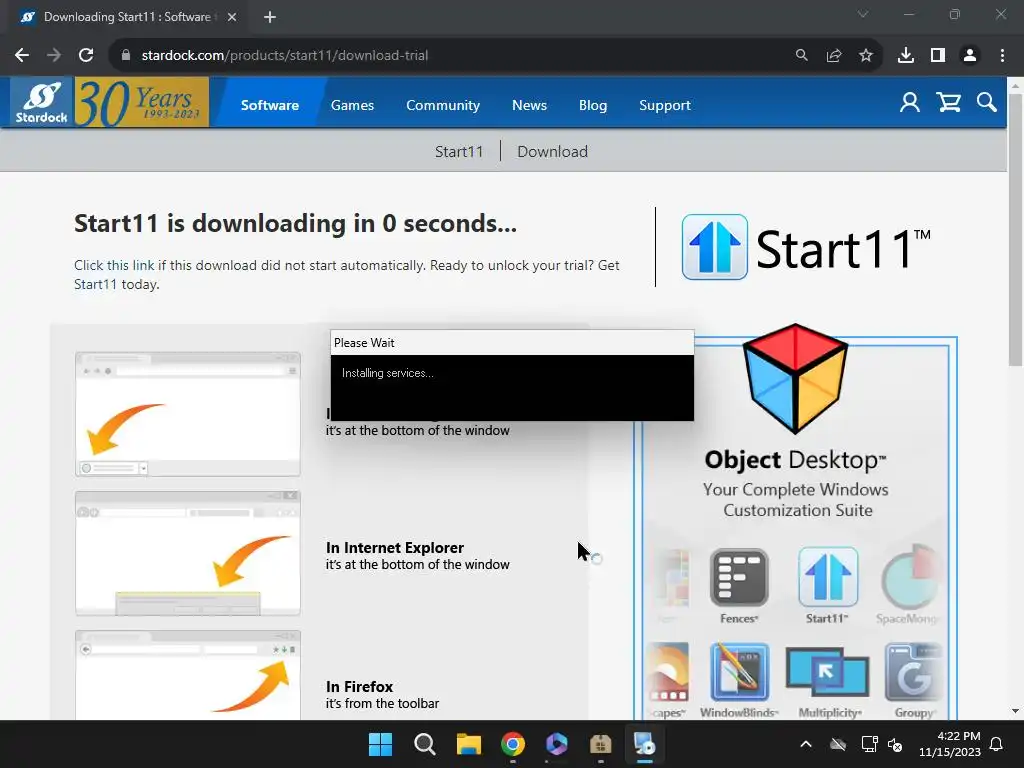Go to the News section
This screenshot has width=1024, height=768.
pyautogui.click(x=529, y=105)
